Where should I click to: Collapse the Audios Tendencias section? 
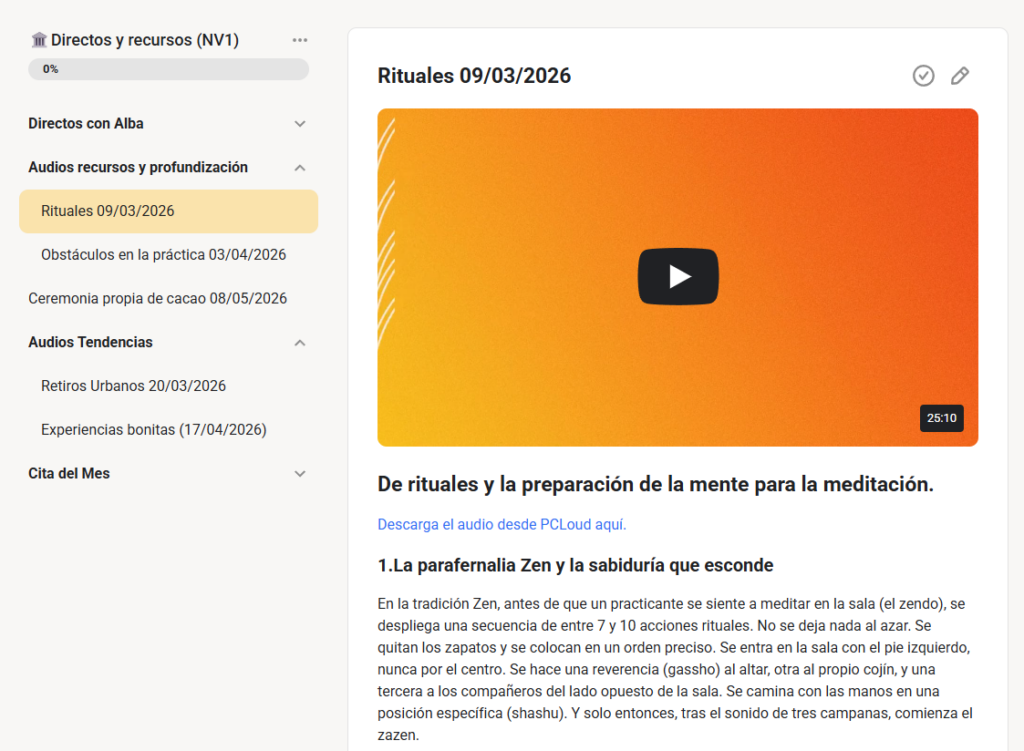(x=300, y=343)
